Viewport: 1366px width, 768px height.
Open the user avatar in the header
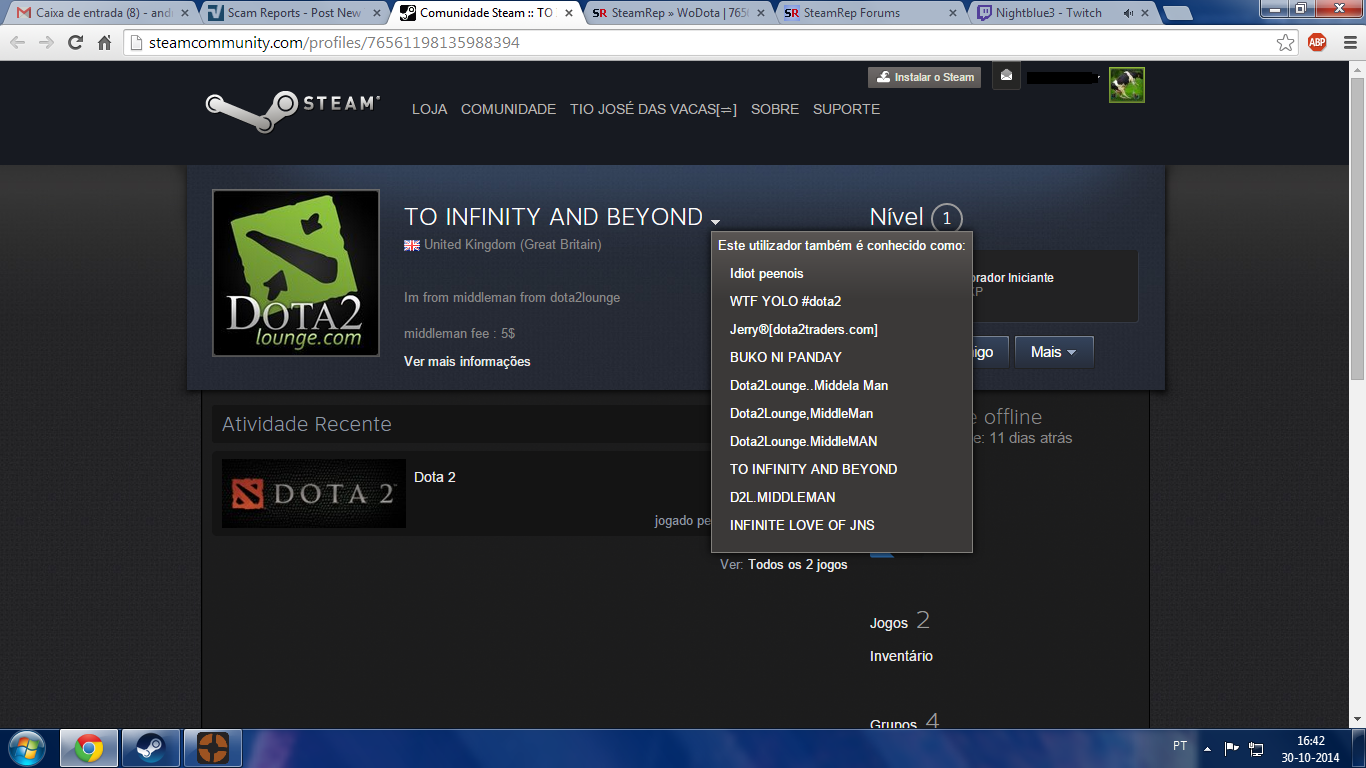tap(1127, 85)
